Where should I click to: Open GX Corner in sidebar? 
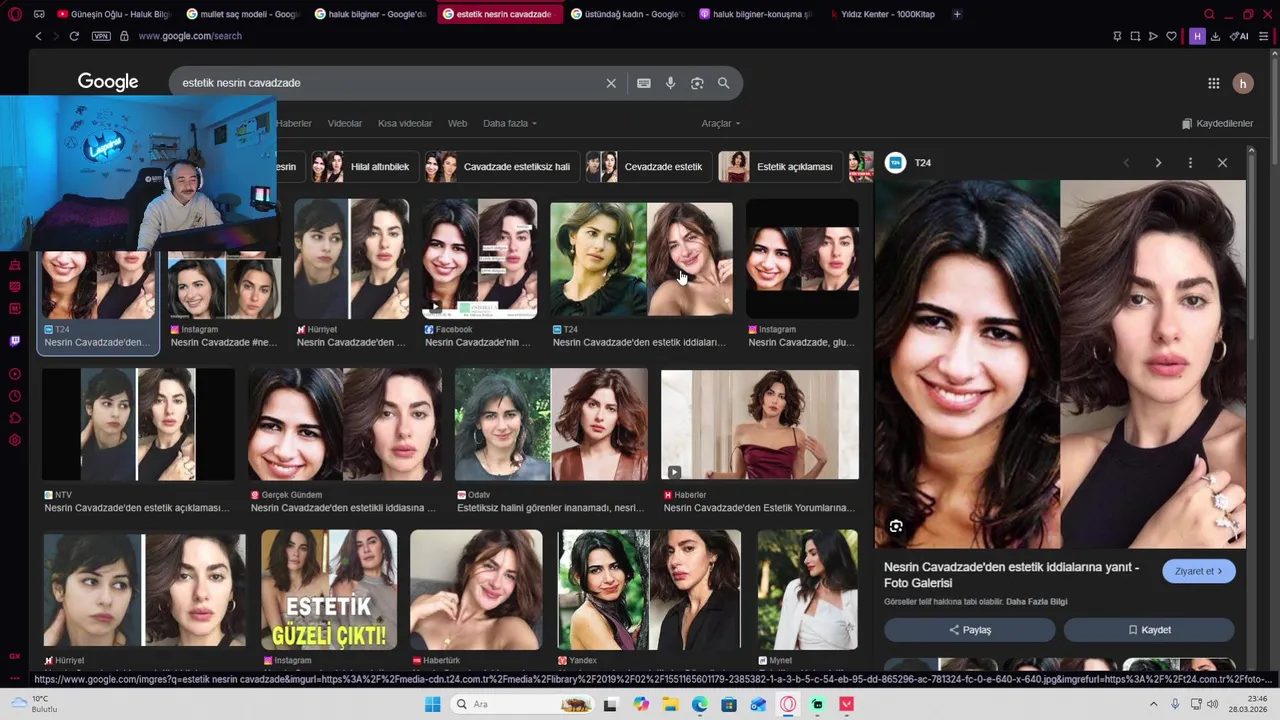tap(14, 656)
